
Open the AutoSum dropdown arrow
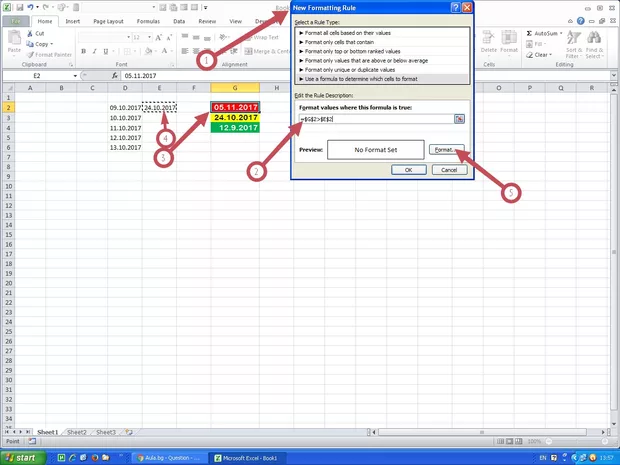(x=561, y=34)
